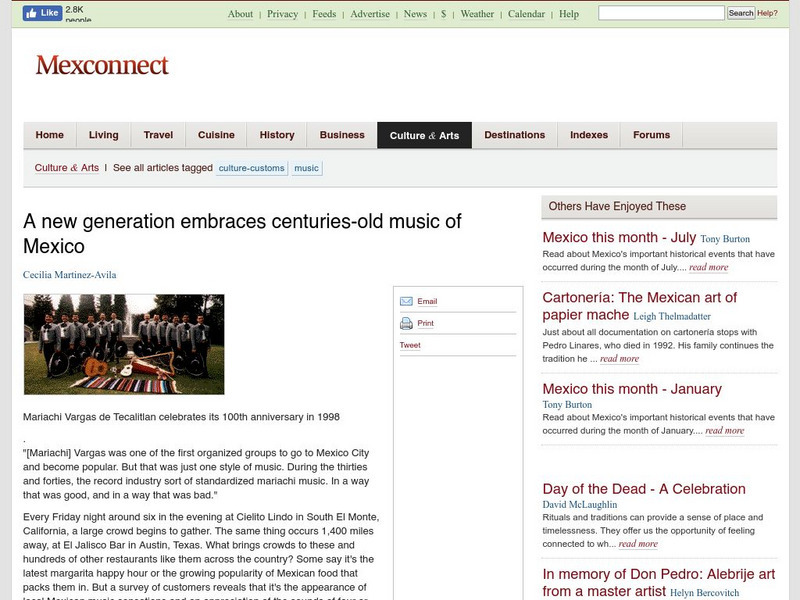The width and height of the screenshot is (800, 600).
Task: Open the Feeds link
Action: [x=324, y=14]
